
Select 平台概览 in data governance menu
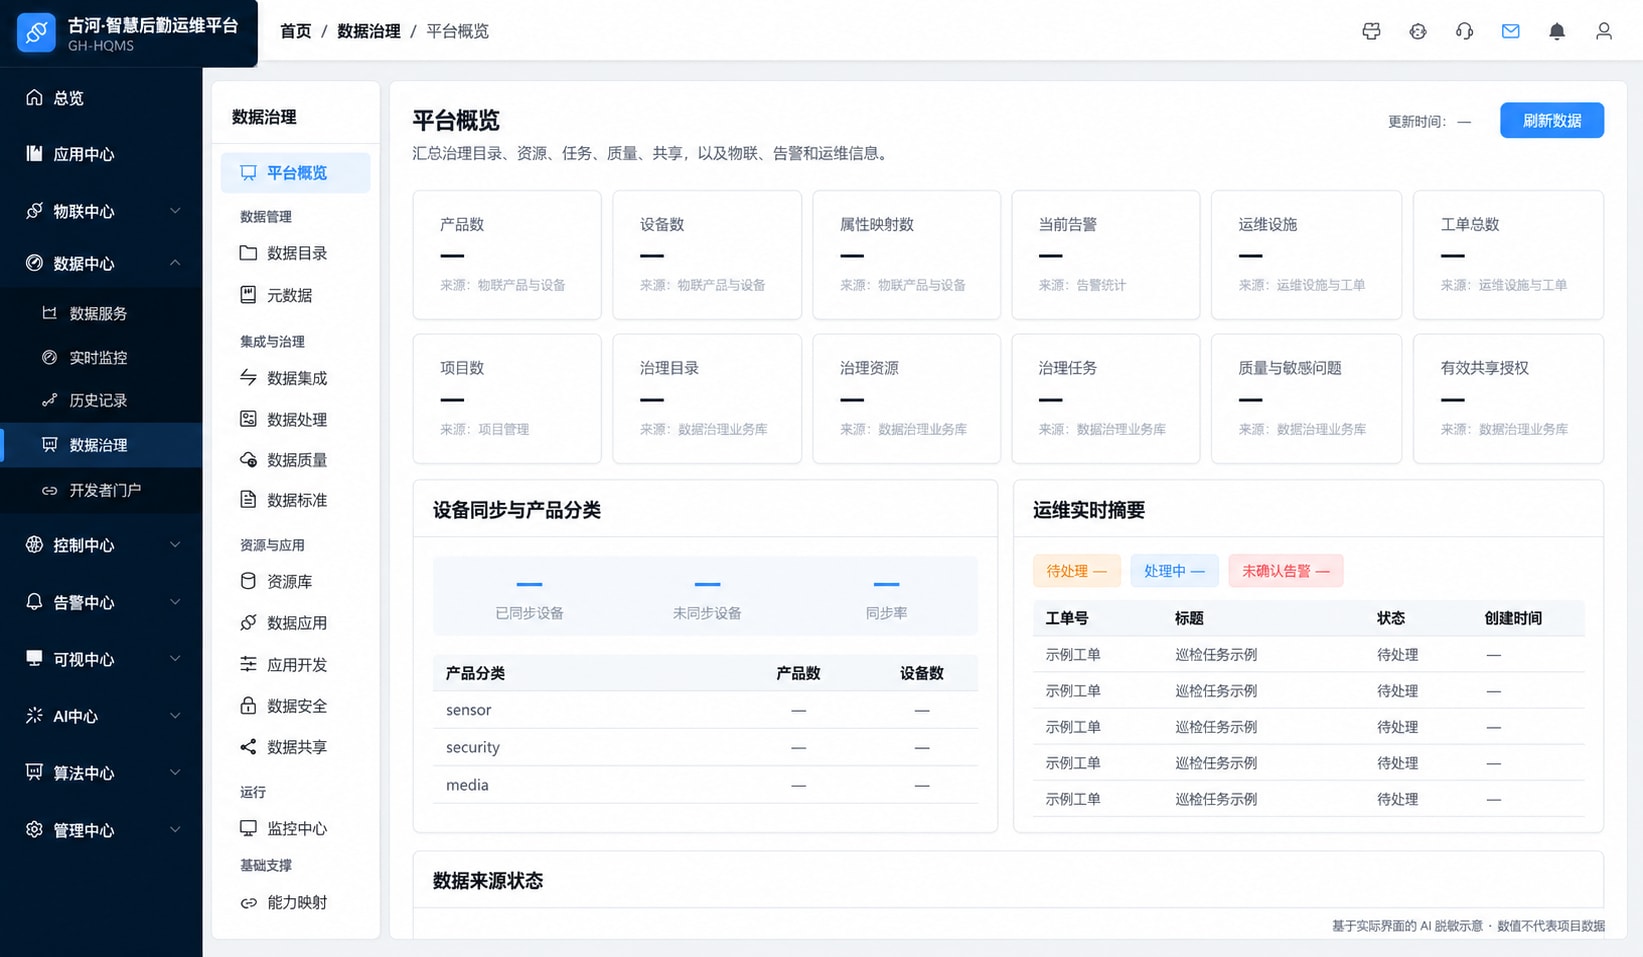coord(295,173)
